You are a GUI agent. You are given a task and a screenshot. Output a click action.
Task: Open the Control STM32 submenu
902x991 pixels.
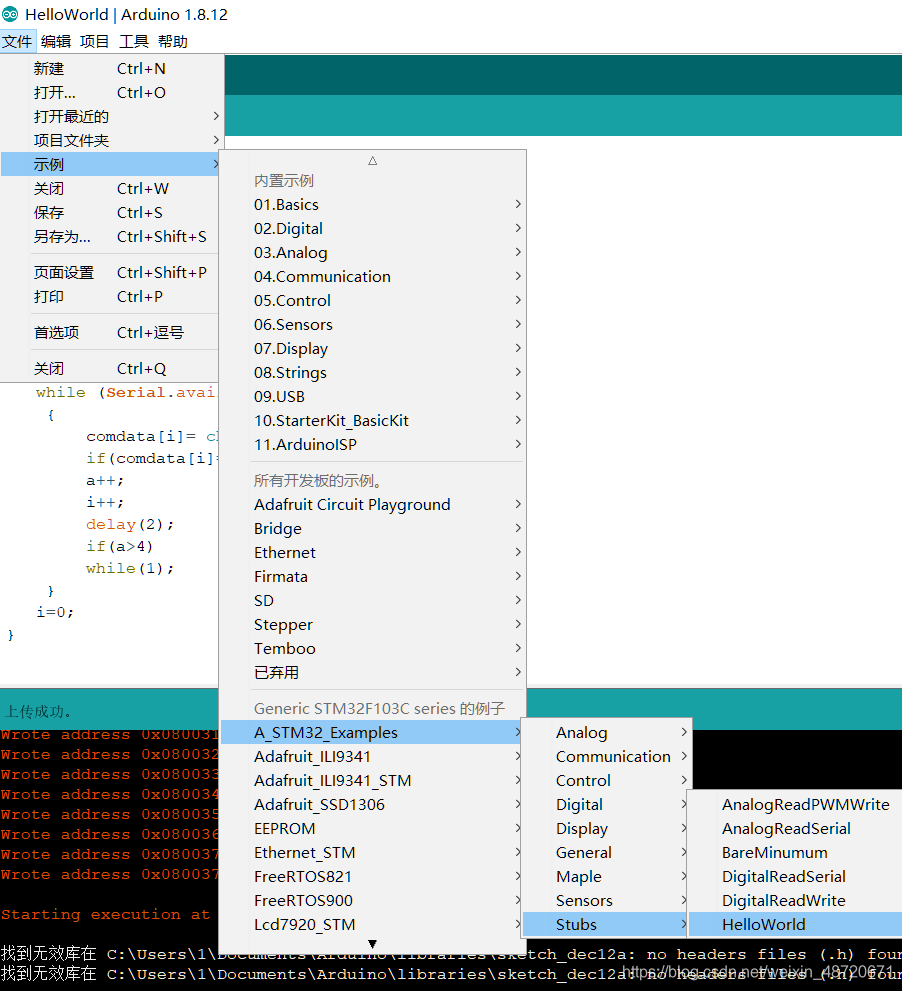click(607, 781)
